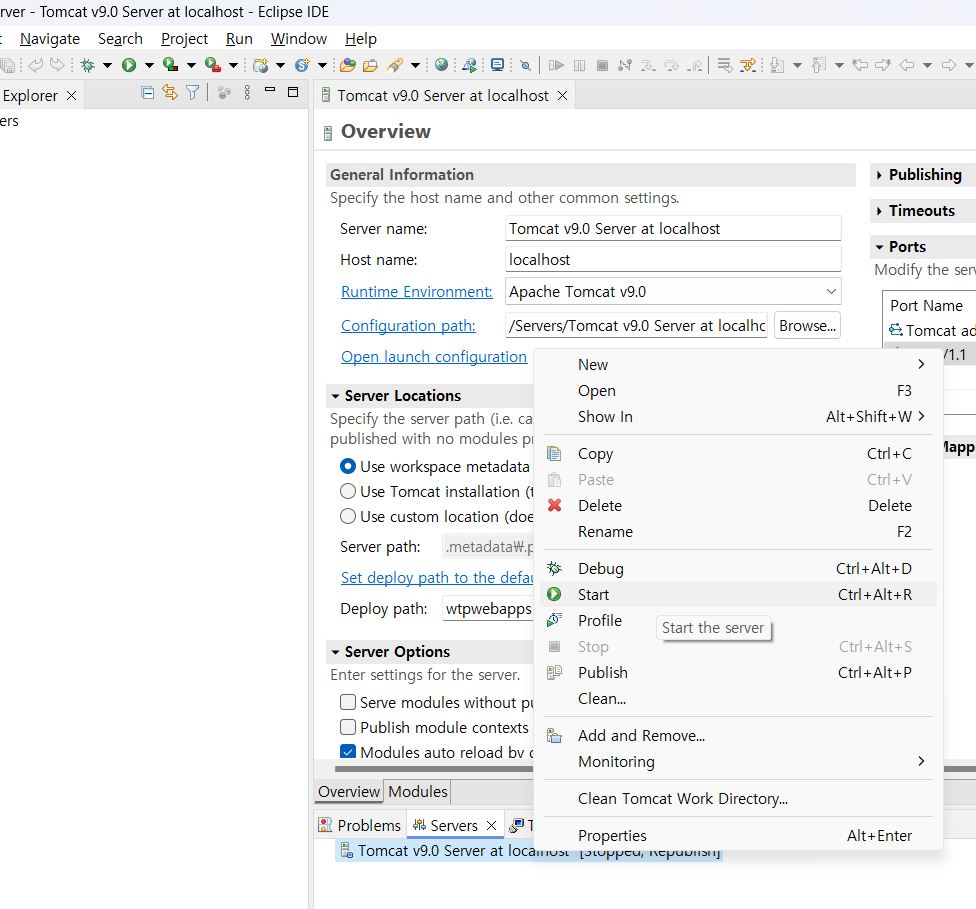This screenshot has height=909, width=976.
Task: Click the Skip All Breakpoints icon
Action: [x=526, y=65]
